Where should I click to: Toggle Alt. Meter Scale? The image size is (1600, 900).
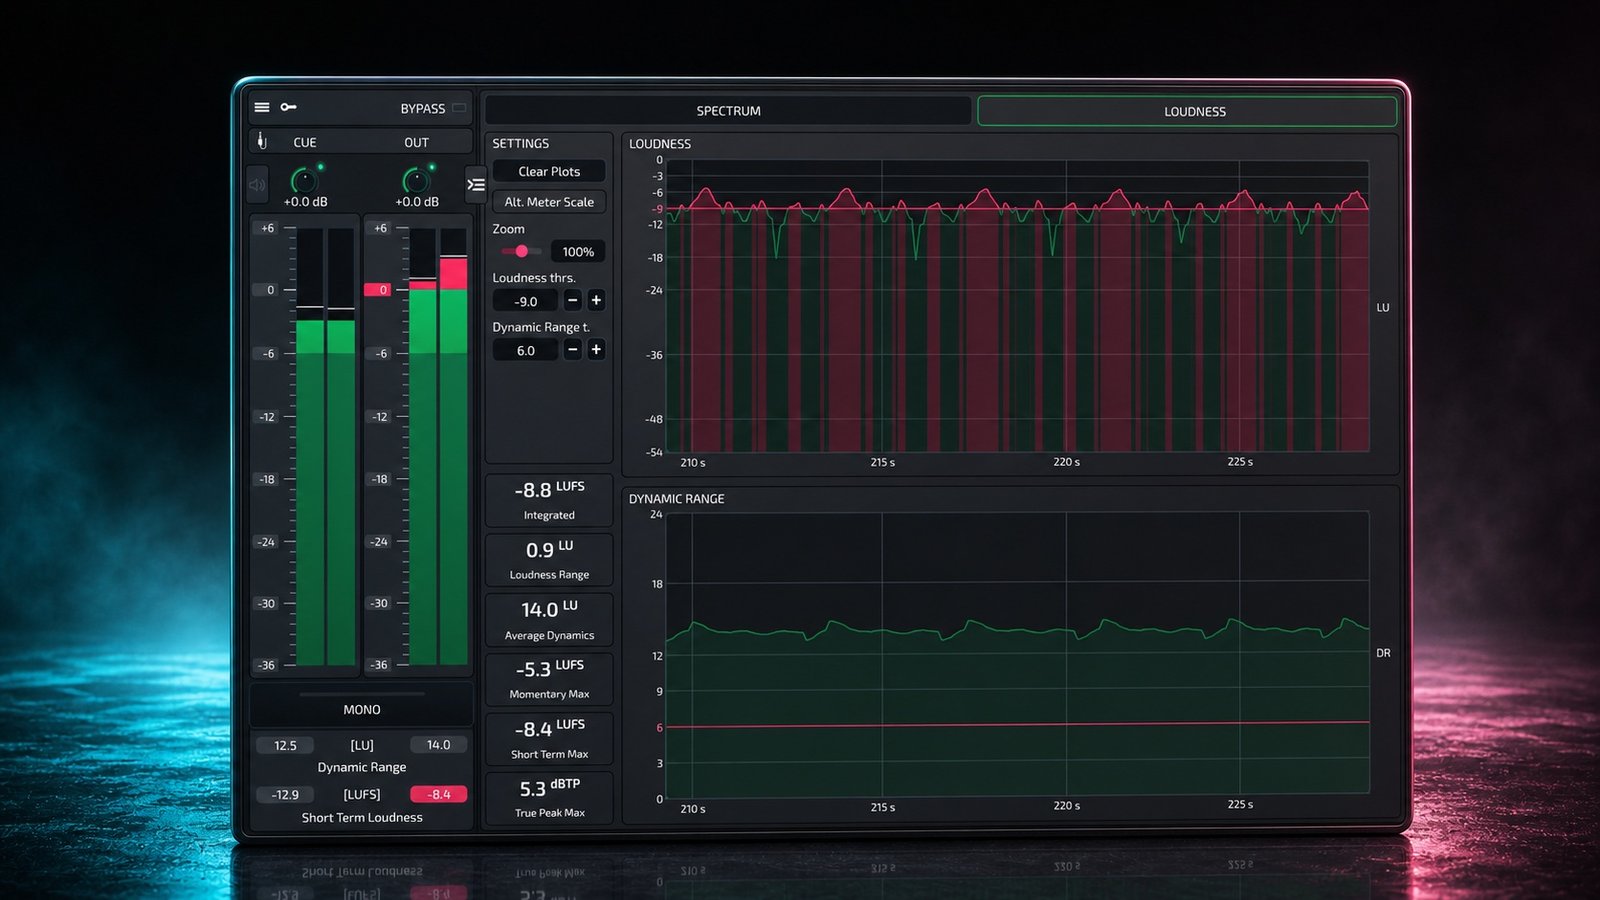point(549,201)
